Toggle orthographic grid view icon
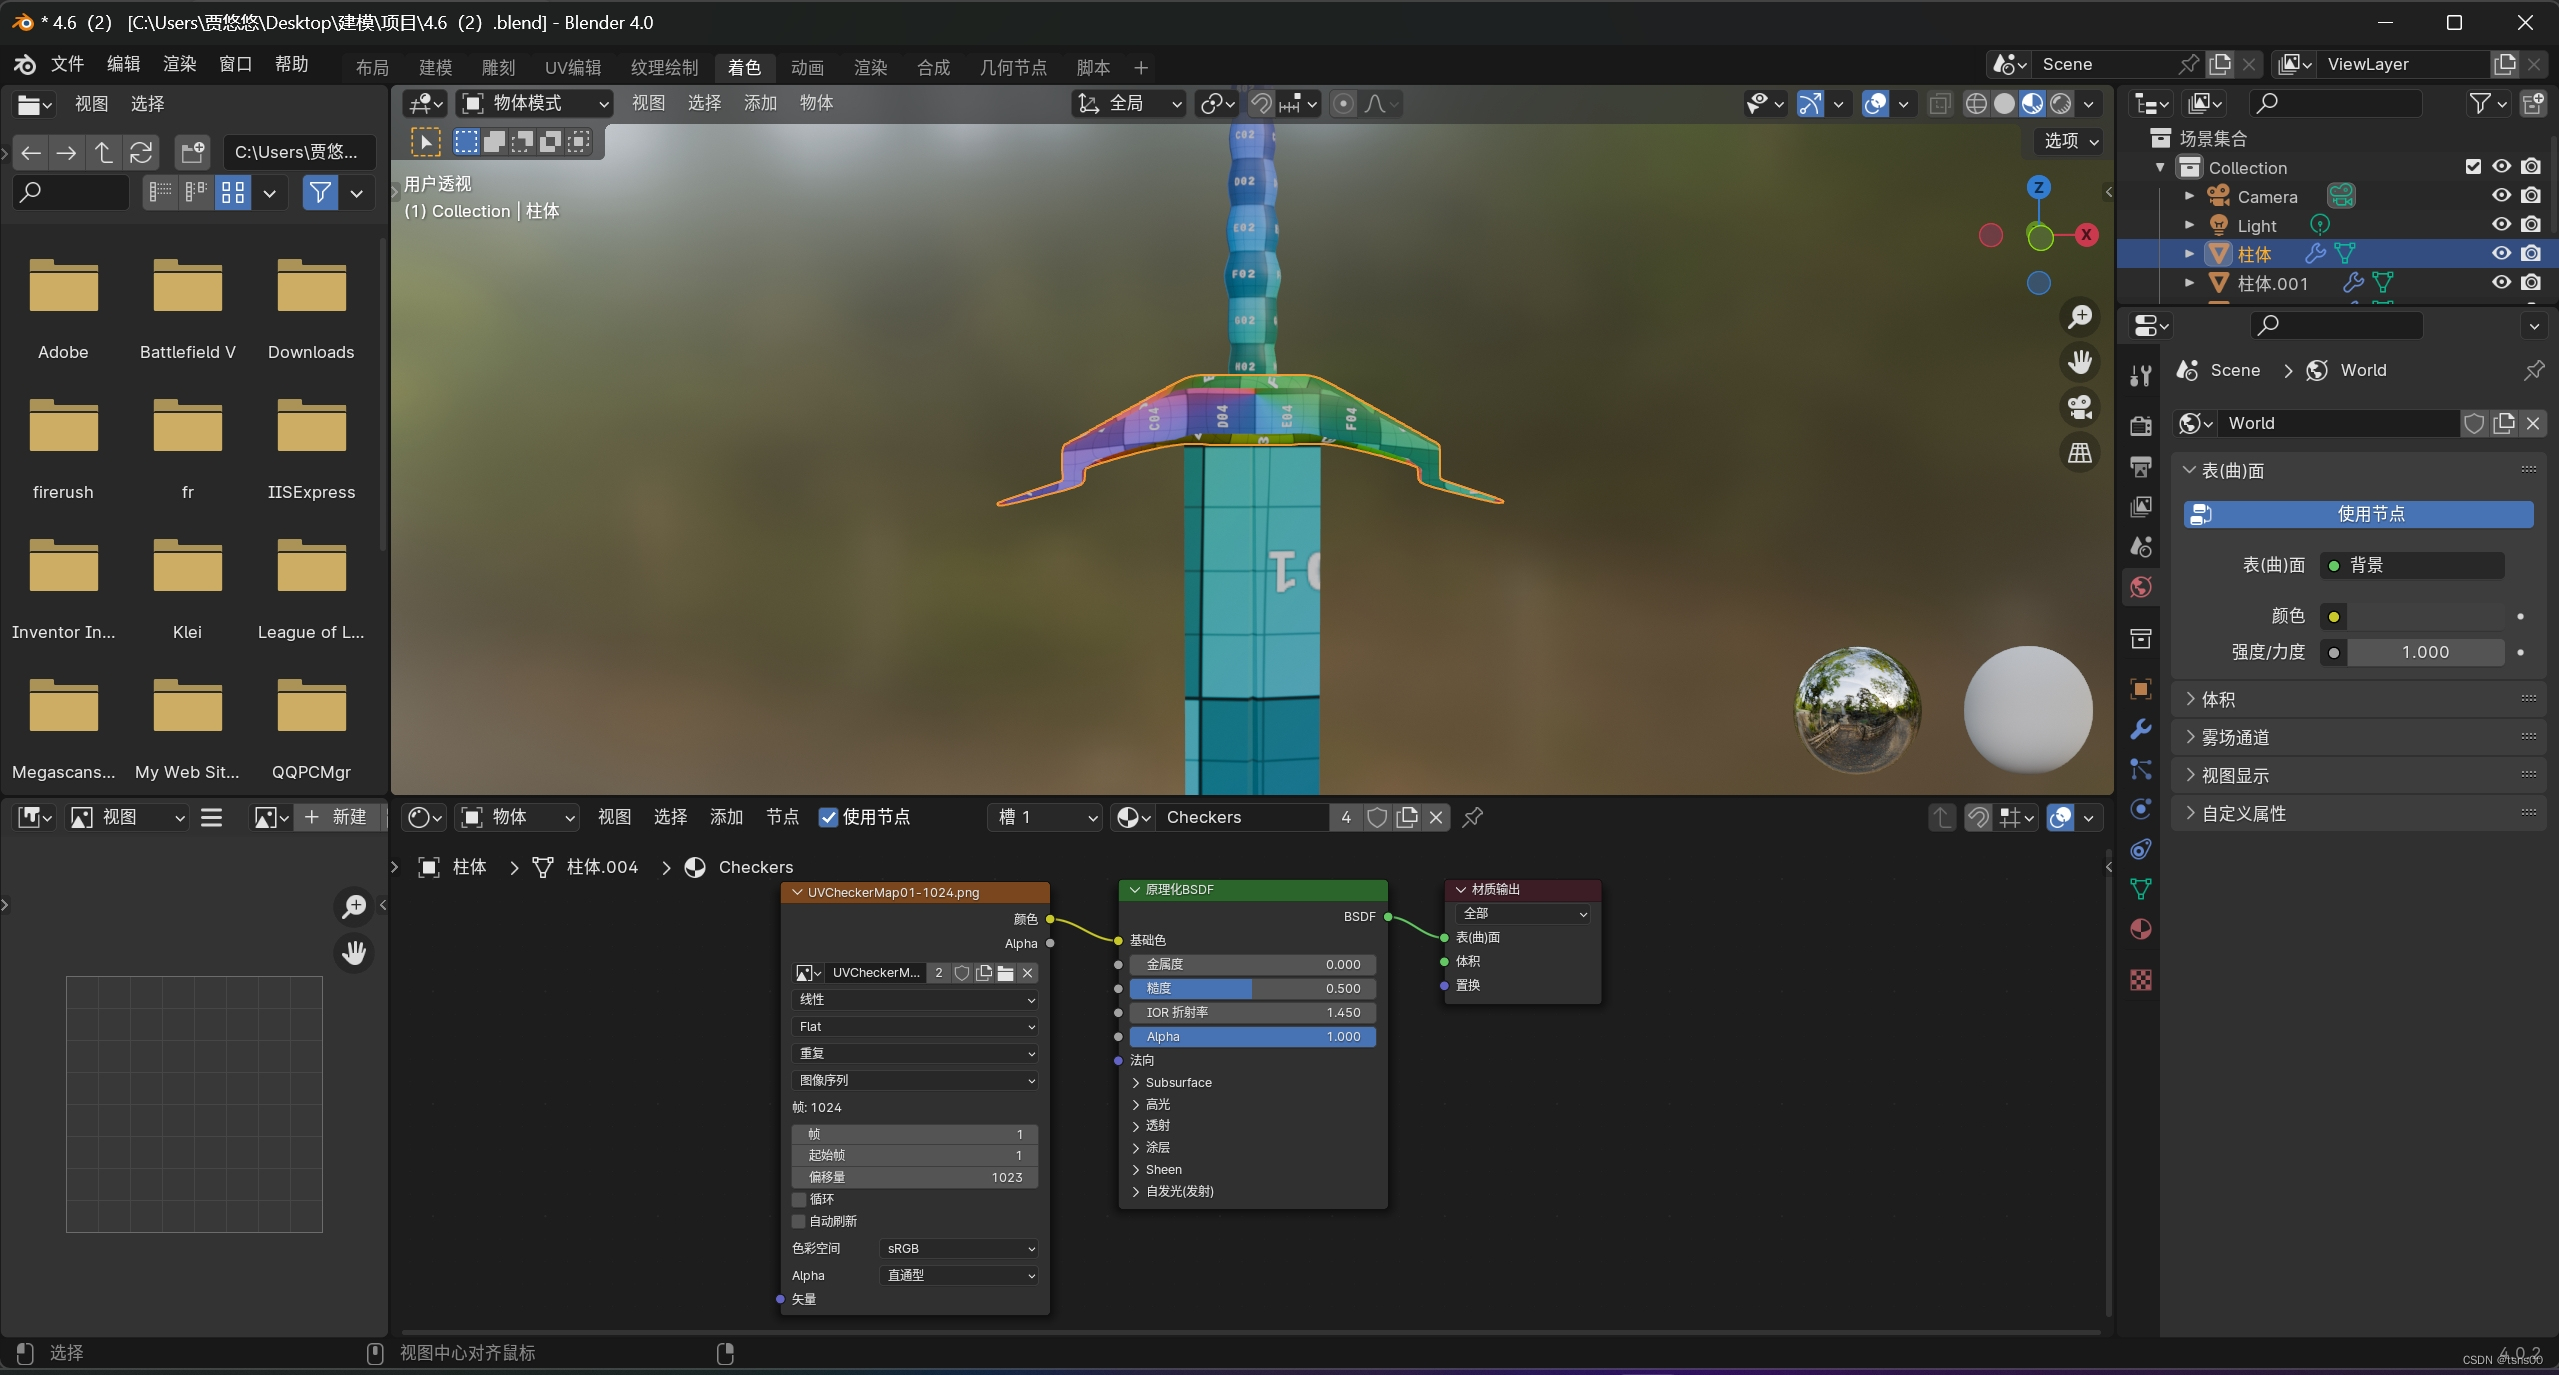The image size is (2559, 1375). 2080,453
